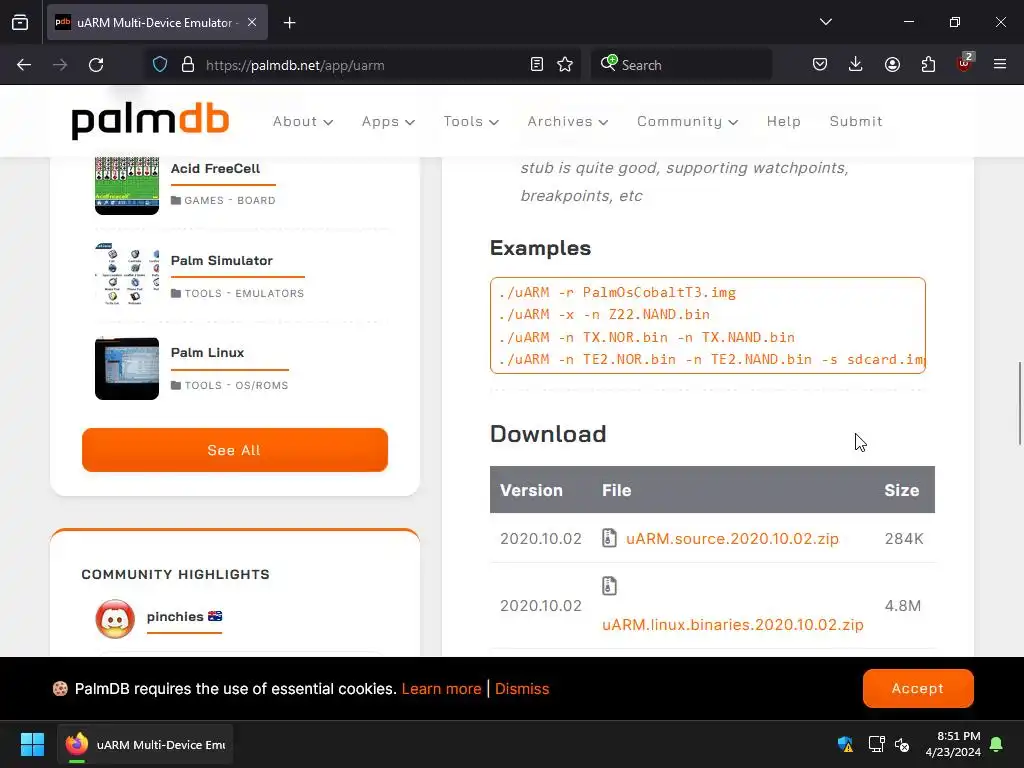Open the Palm Simulator app link
This screenshot has height=768, width=1024.
tap(222, 261)
